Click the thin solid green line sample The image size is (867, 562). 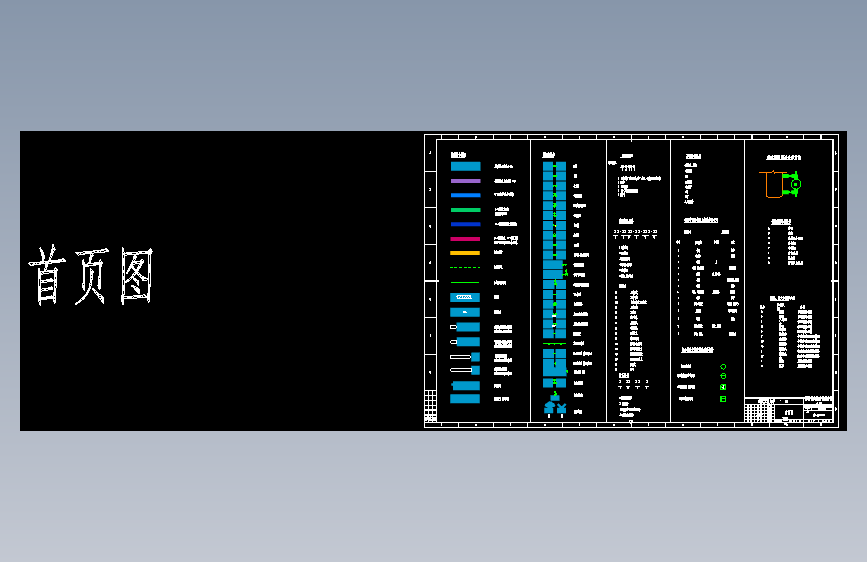click(466, 283)
